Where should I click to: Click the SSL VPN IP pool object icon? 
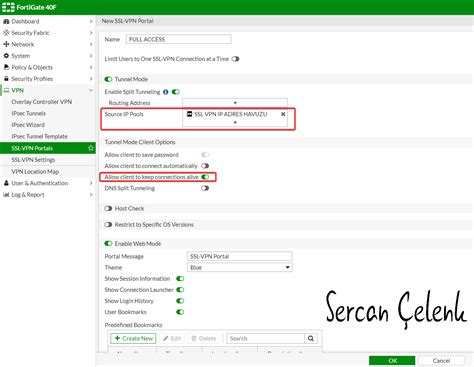tap(189, 114)
